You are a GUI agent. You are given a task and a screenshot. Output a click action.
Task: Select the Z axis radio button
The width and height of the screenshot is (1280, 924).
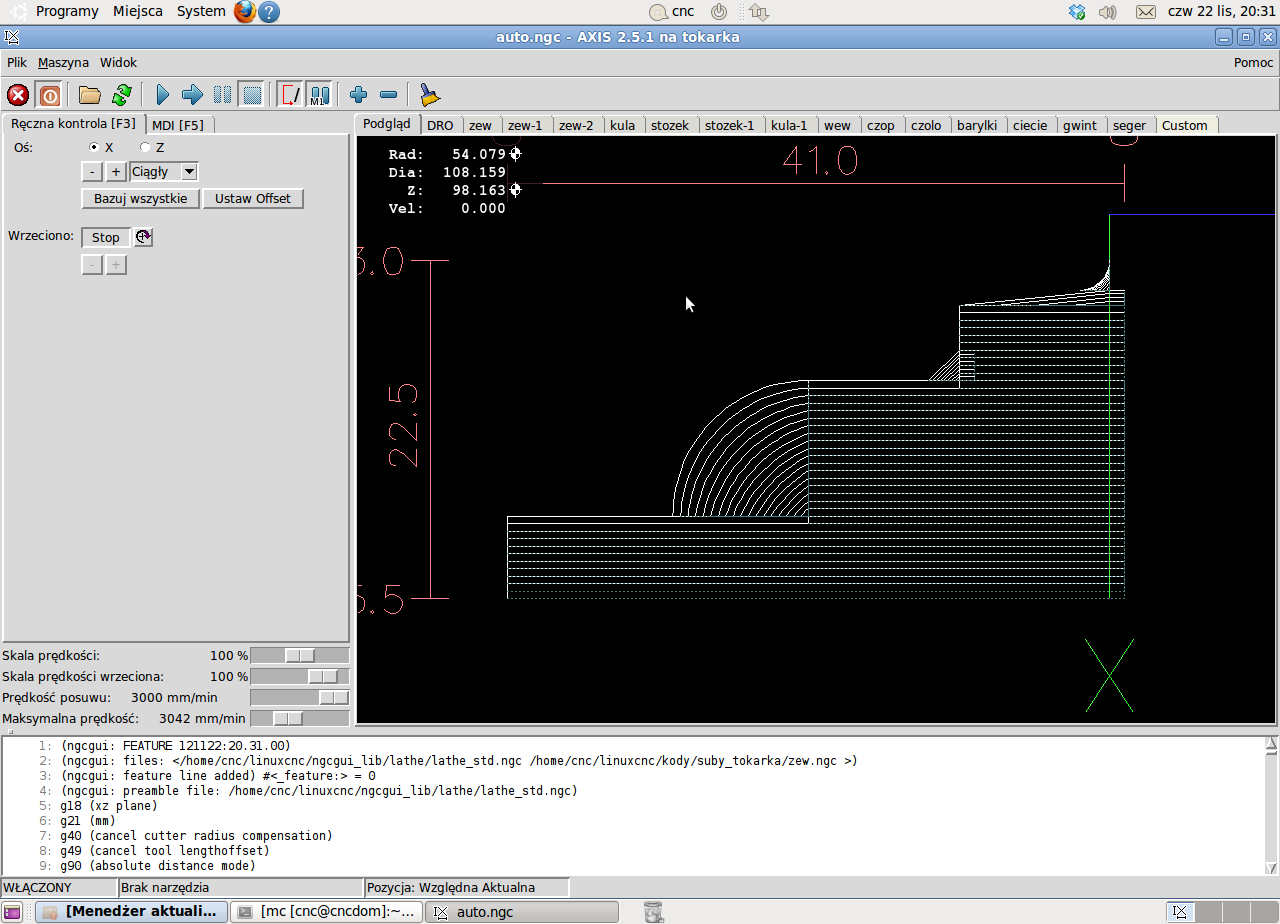[145, 147]
